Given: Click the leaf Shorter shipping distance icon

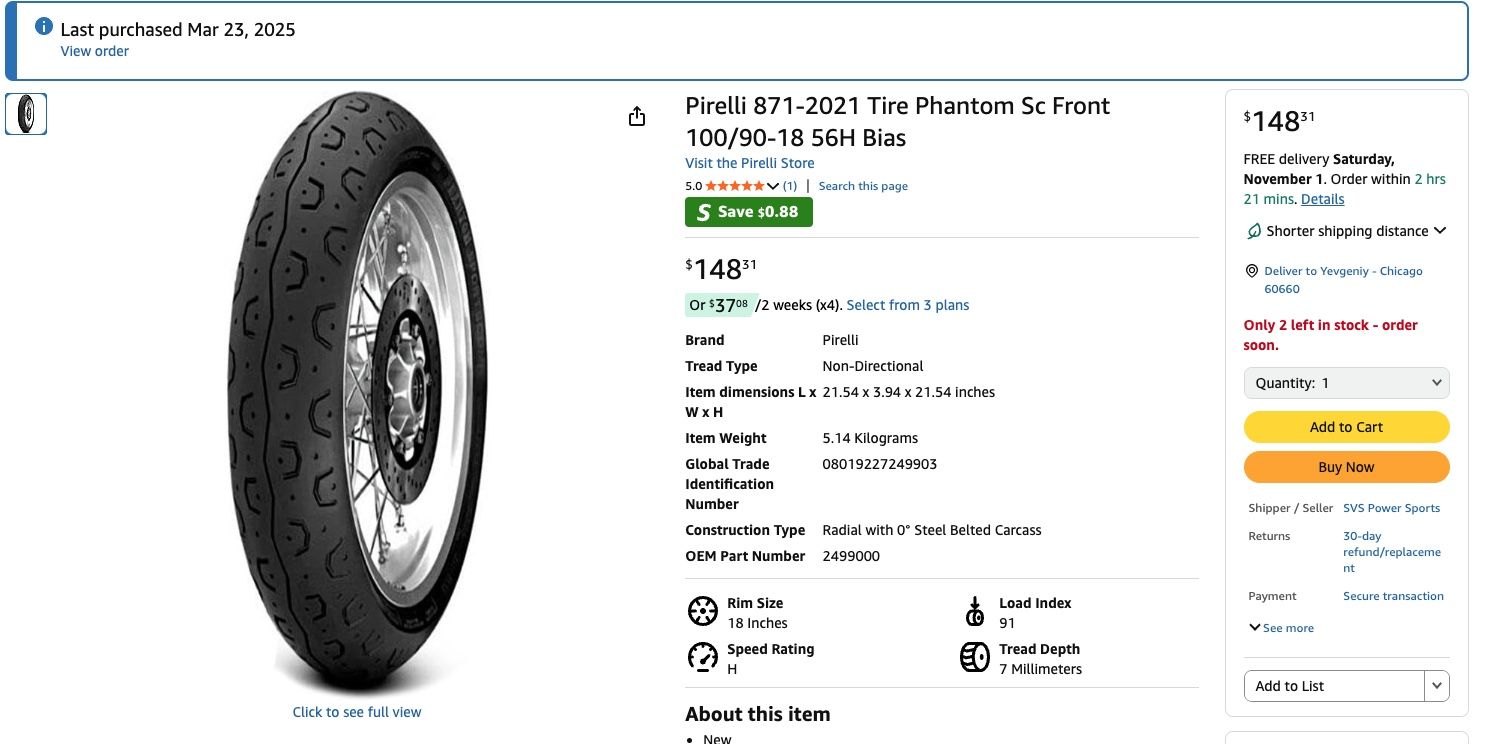Looking at the screenshot, I should (1254, 231).
